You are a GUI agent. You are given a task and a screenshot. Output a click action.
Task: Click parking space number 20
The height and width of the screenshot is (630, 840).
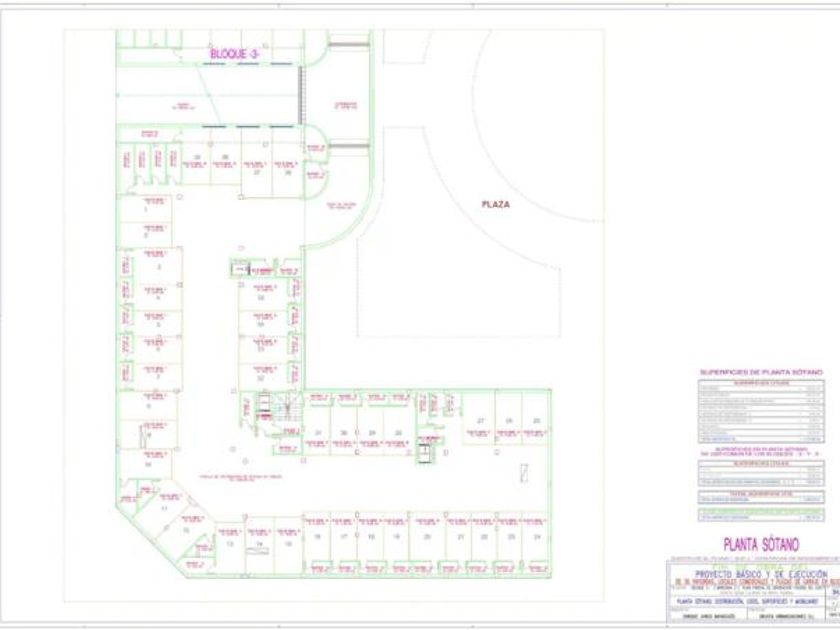click(427, 536)
